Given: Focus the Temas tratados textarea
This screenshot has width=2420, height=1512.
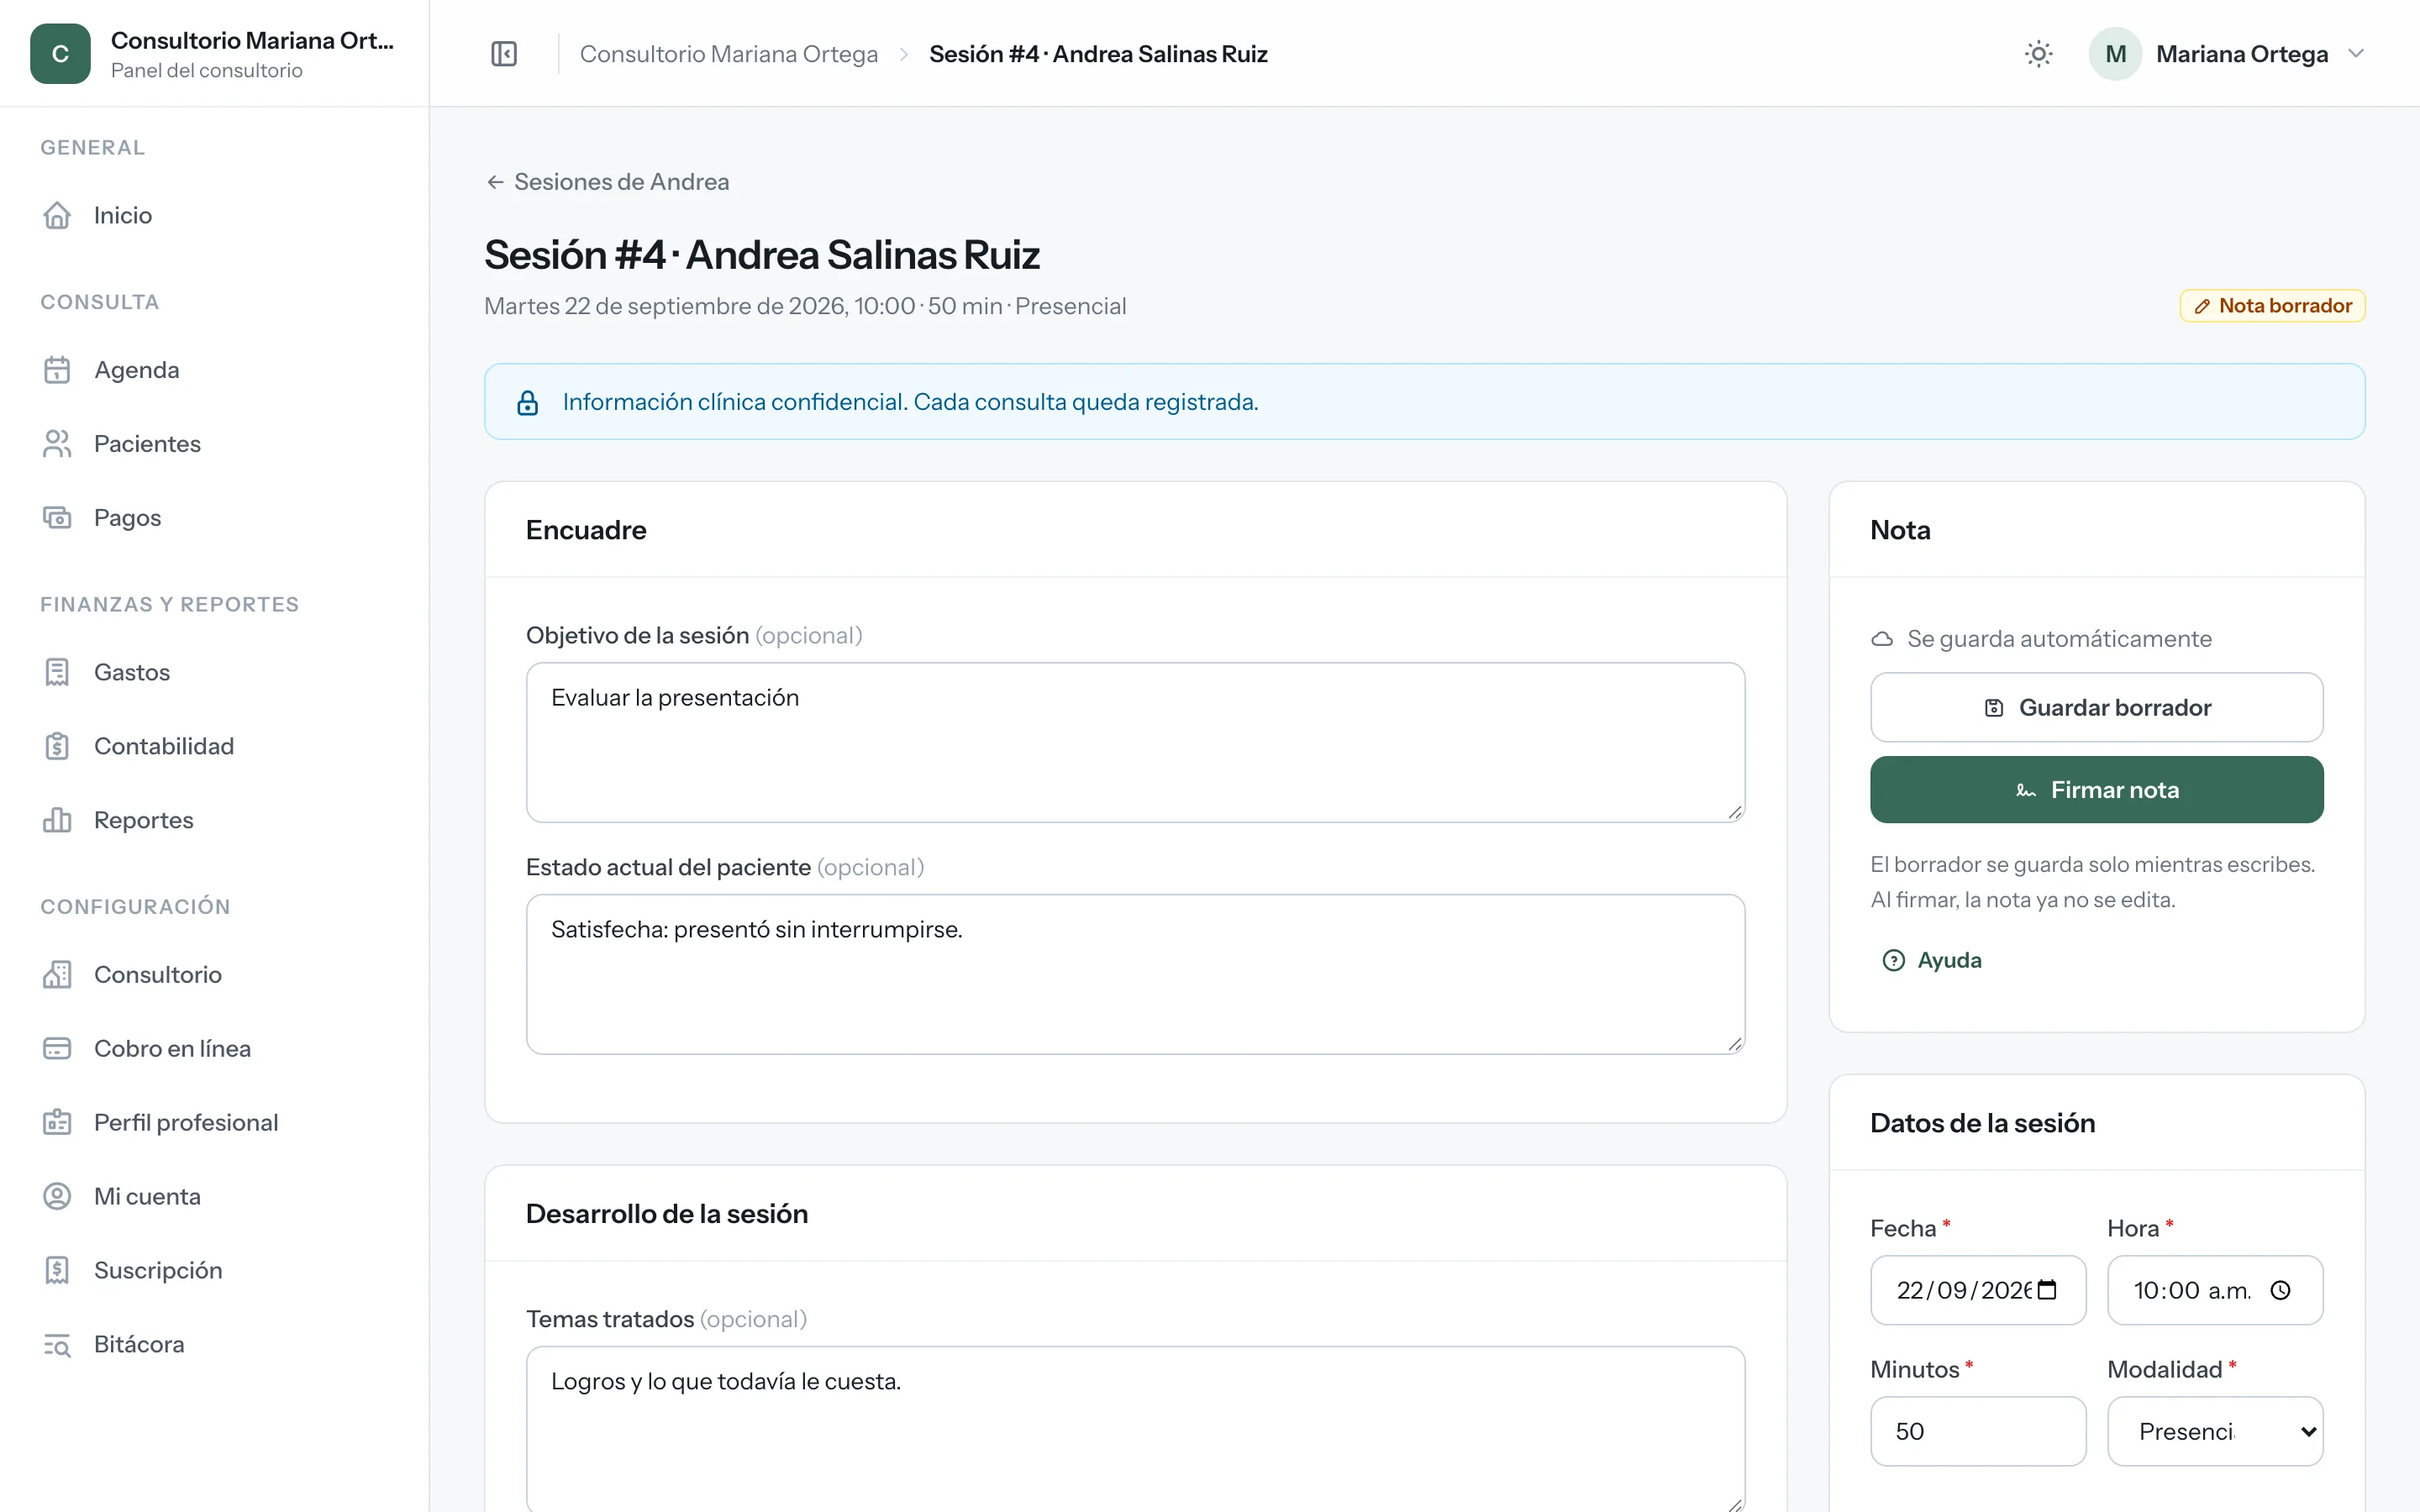Looking at the screenshot, I should point(1135,1428).
